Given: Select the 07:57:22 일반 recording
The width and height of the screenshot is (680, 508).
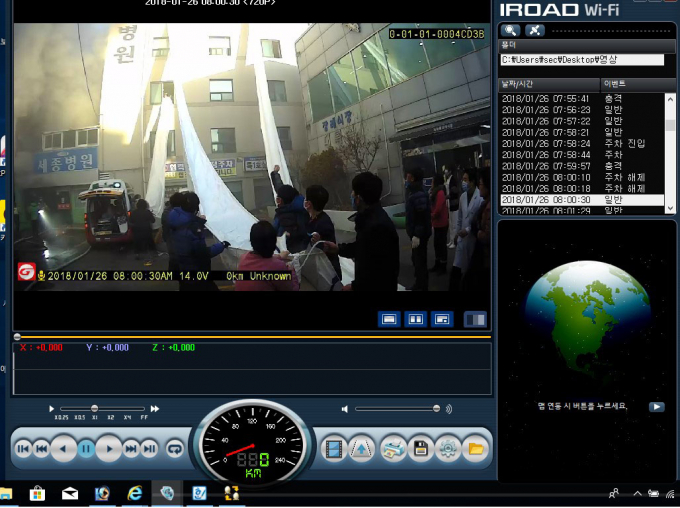Looking at the screenshot, I should pos(582,121).
